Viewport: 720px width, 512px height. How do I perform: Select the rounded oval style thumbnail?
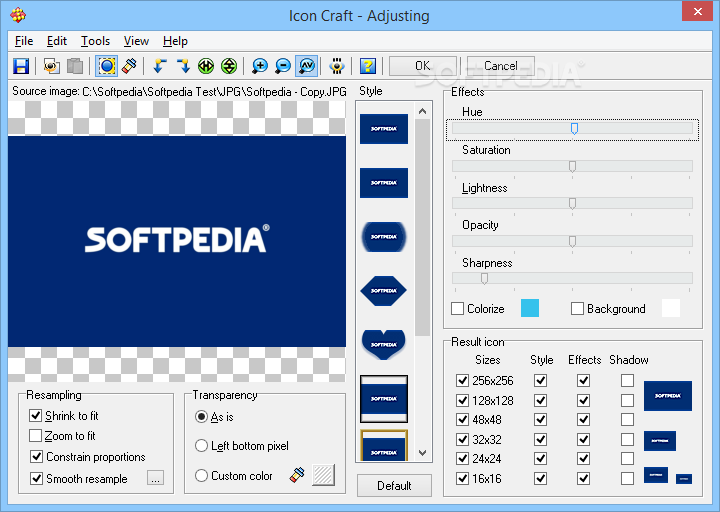point(384,237)
